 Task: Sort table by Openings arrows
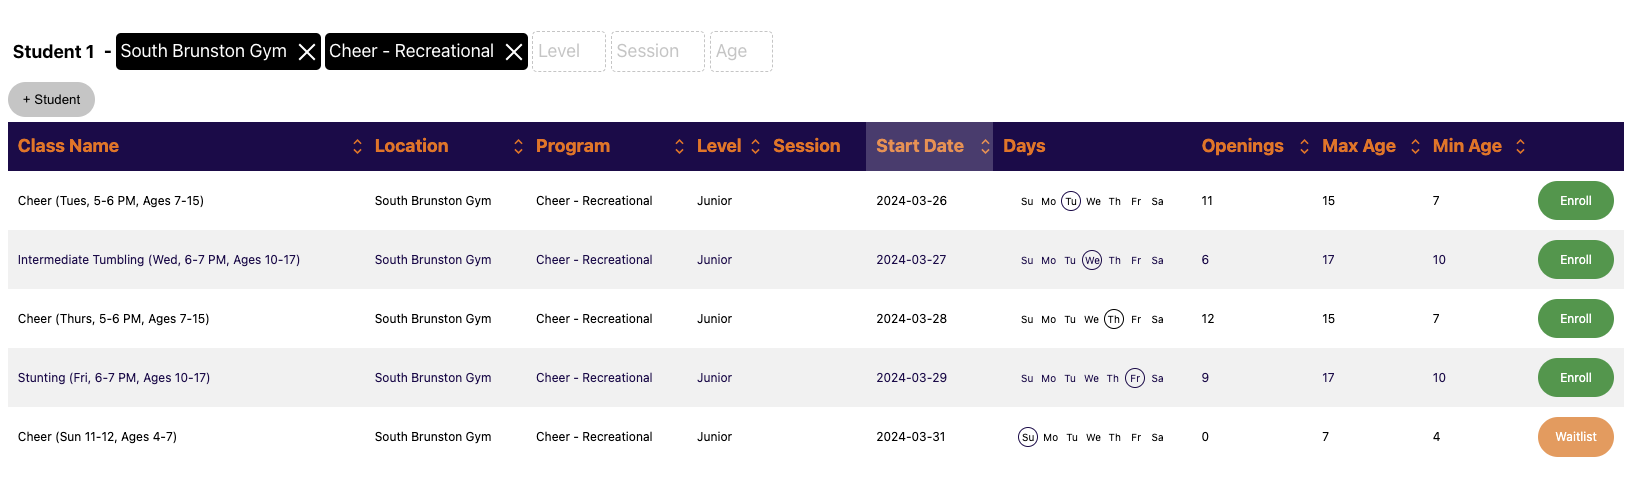click(1304, 147)
